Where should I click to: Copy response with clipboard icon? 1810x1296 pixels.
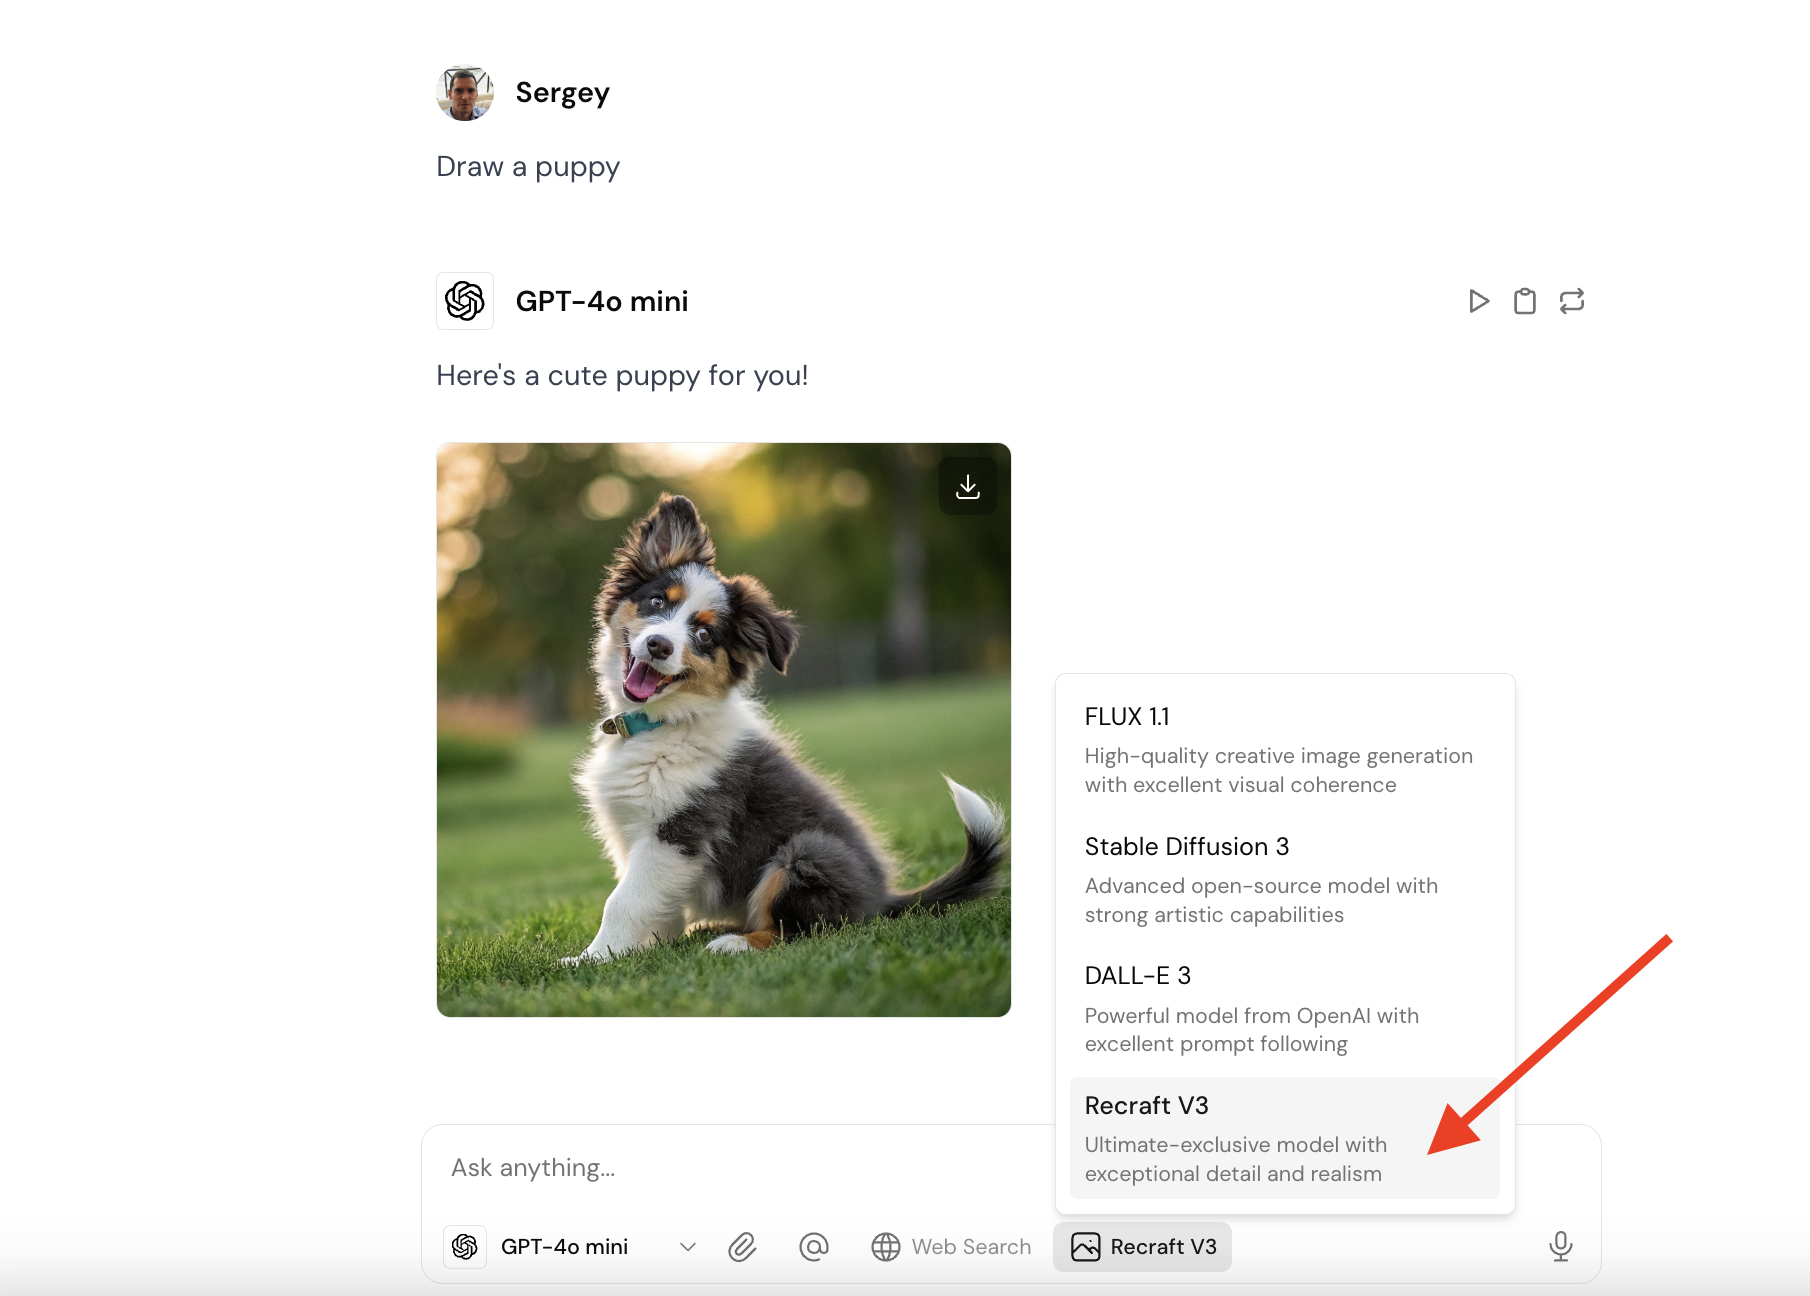click(1524, 301)
